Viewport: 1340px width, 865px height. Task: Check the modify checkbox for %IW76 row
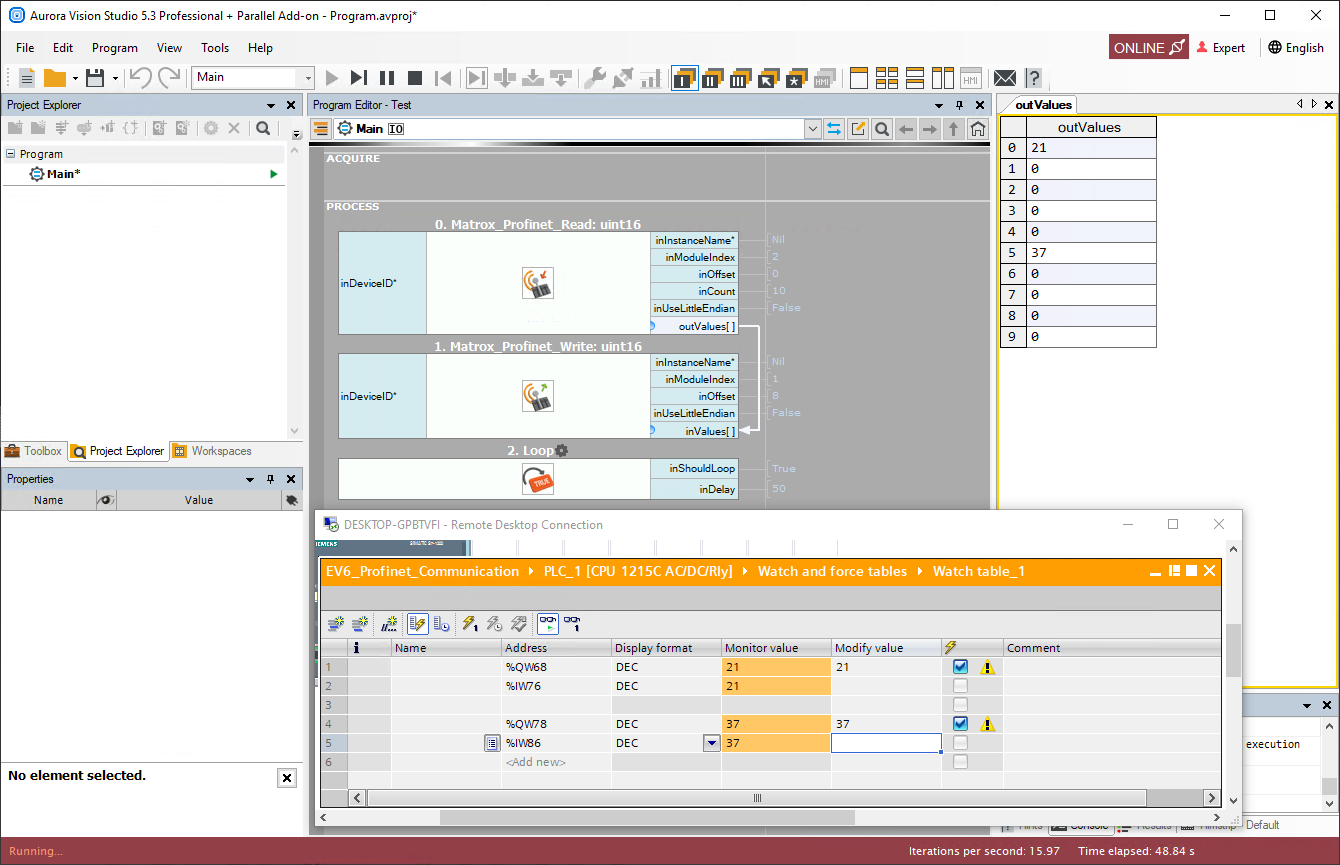[960, 686]
